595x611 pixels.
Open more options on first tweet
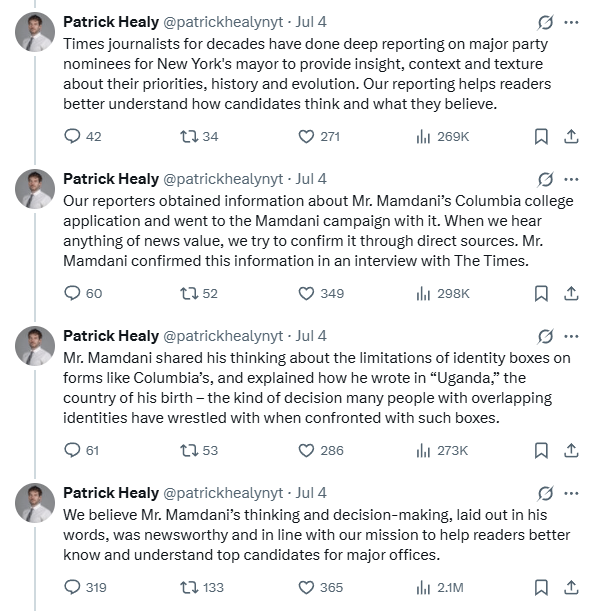[x=571, y=22]
